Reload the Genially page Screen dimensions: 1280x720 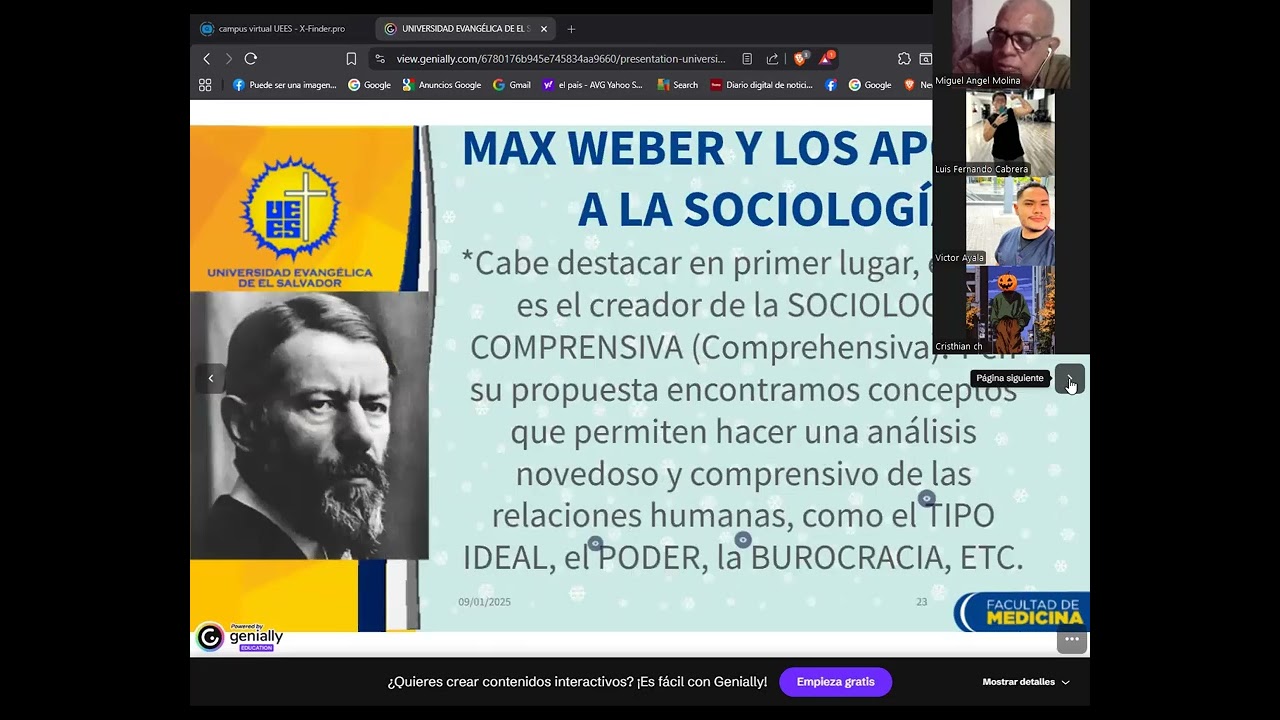pos(251,59)
